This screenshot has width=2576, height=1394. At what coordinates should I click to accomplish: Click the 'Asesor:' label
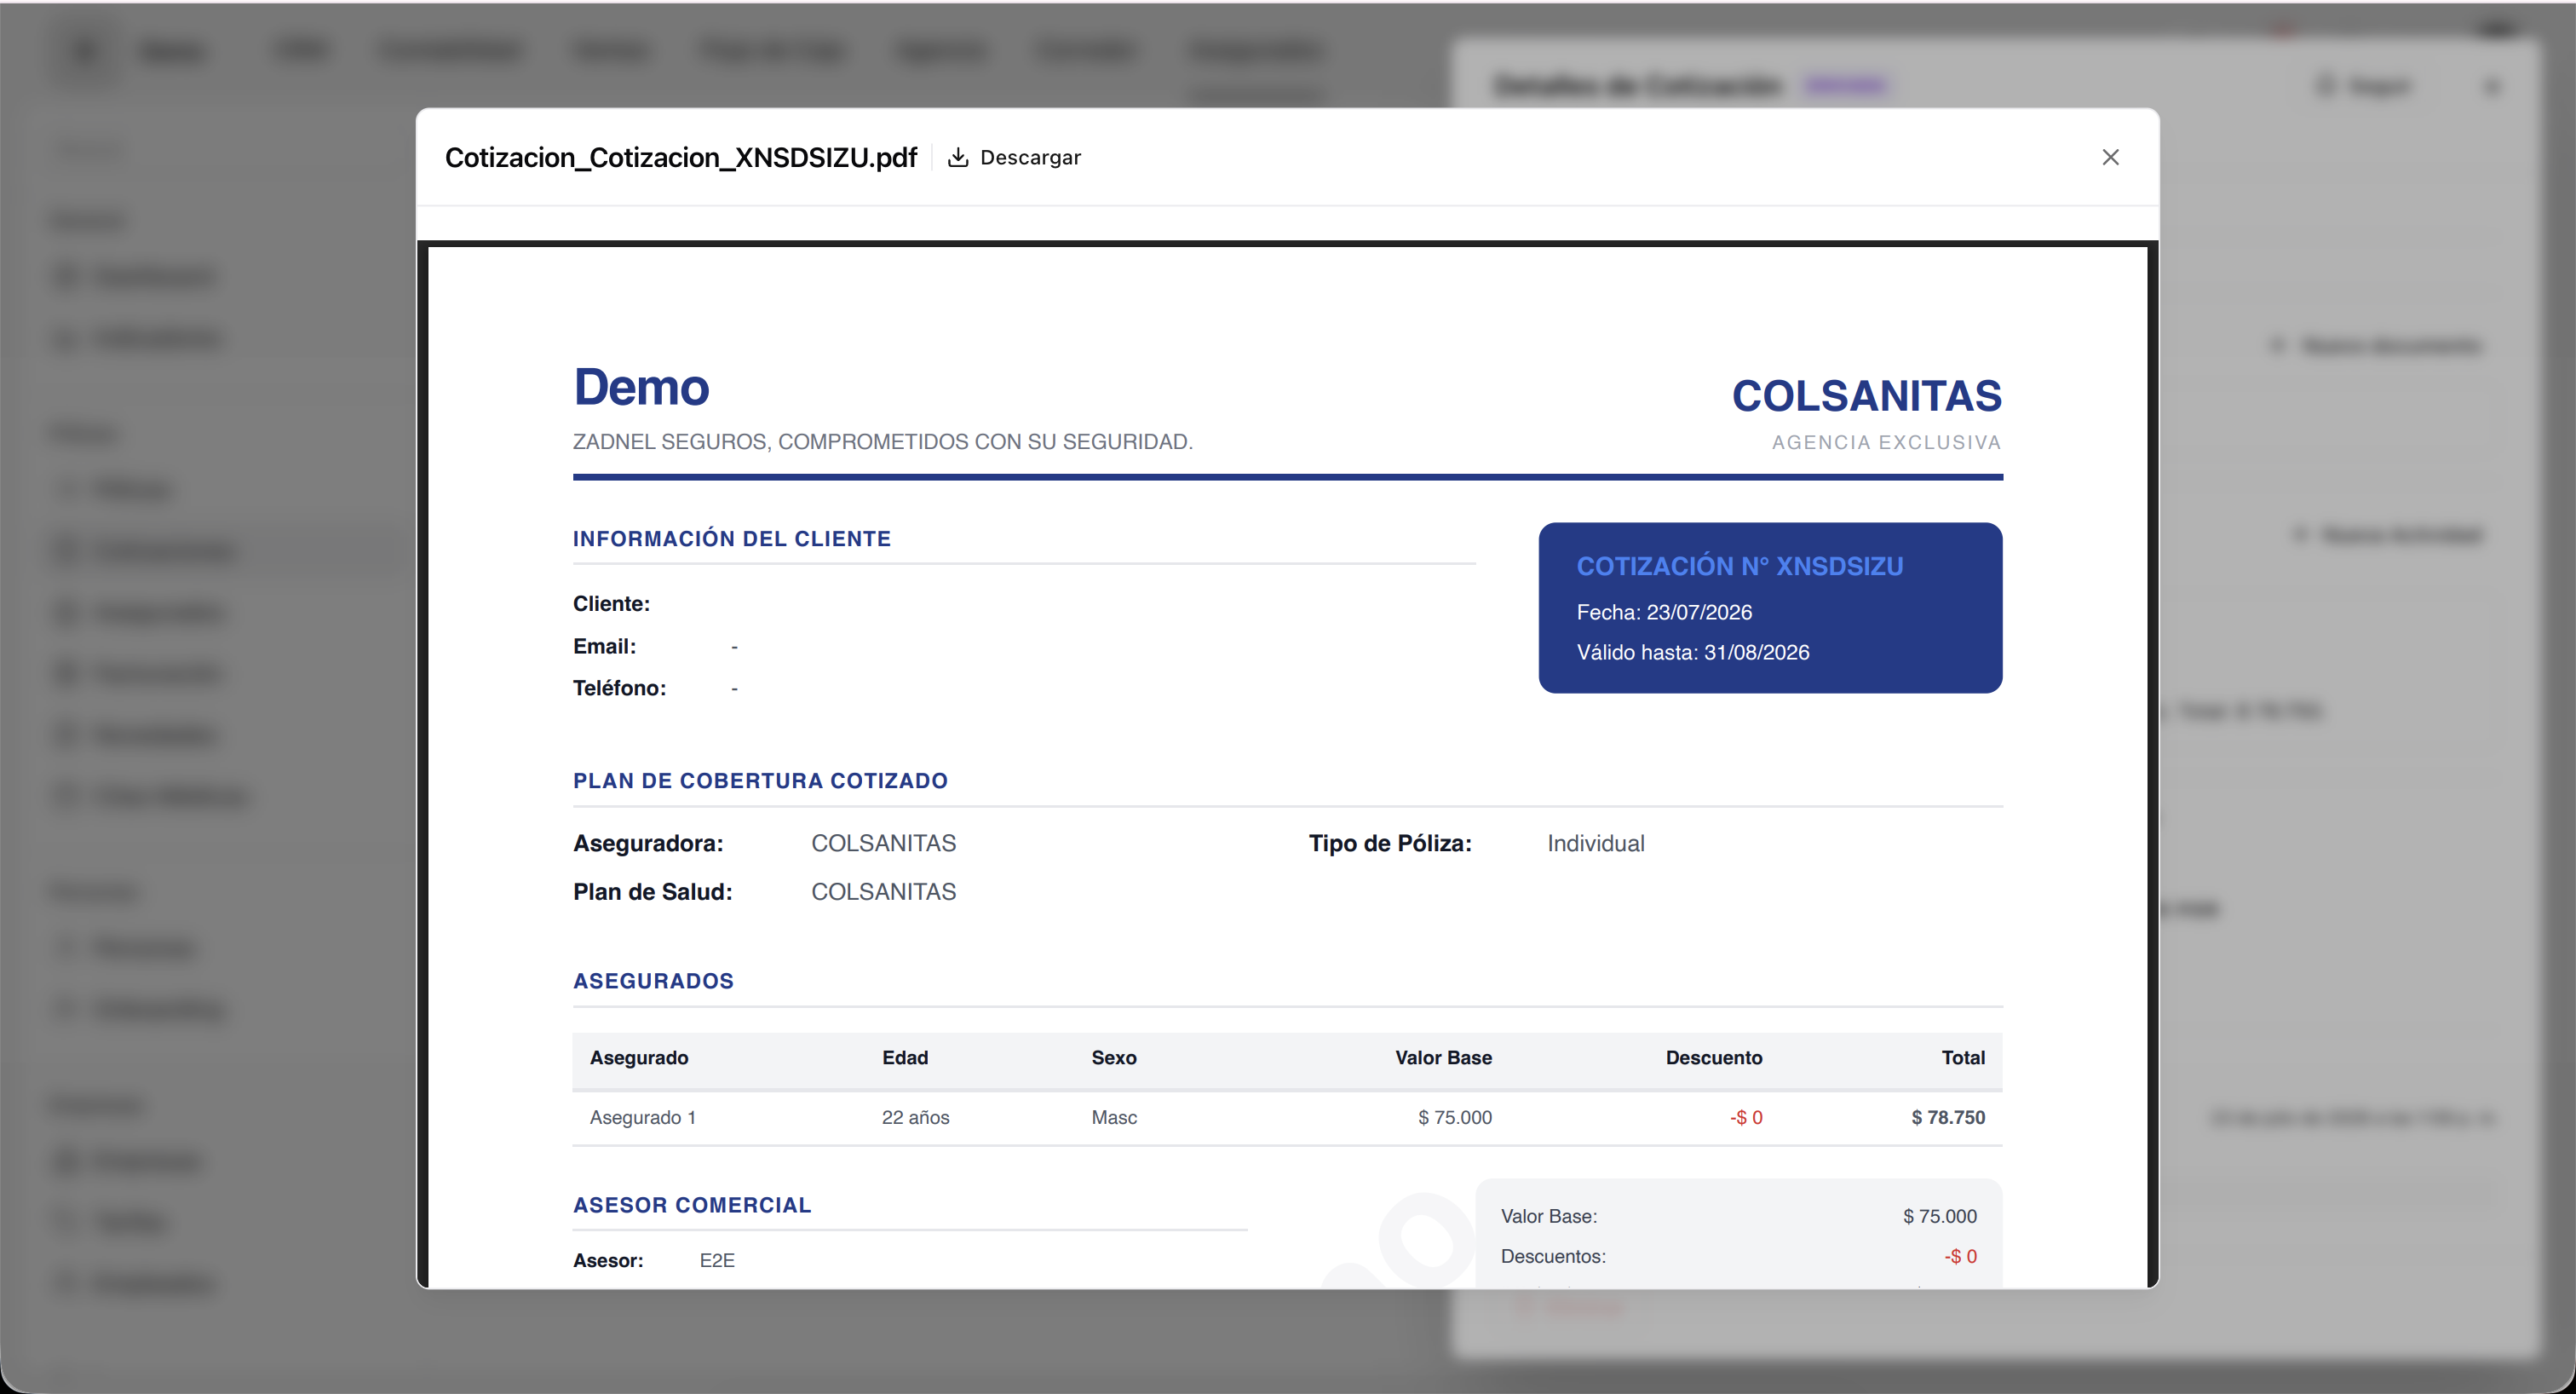pos(608,1260)
